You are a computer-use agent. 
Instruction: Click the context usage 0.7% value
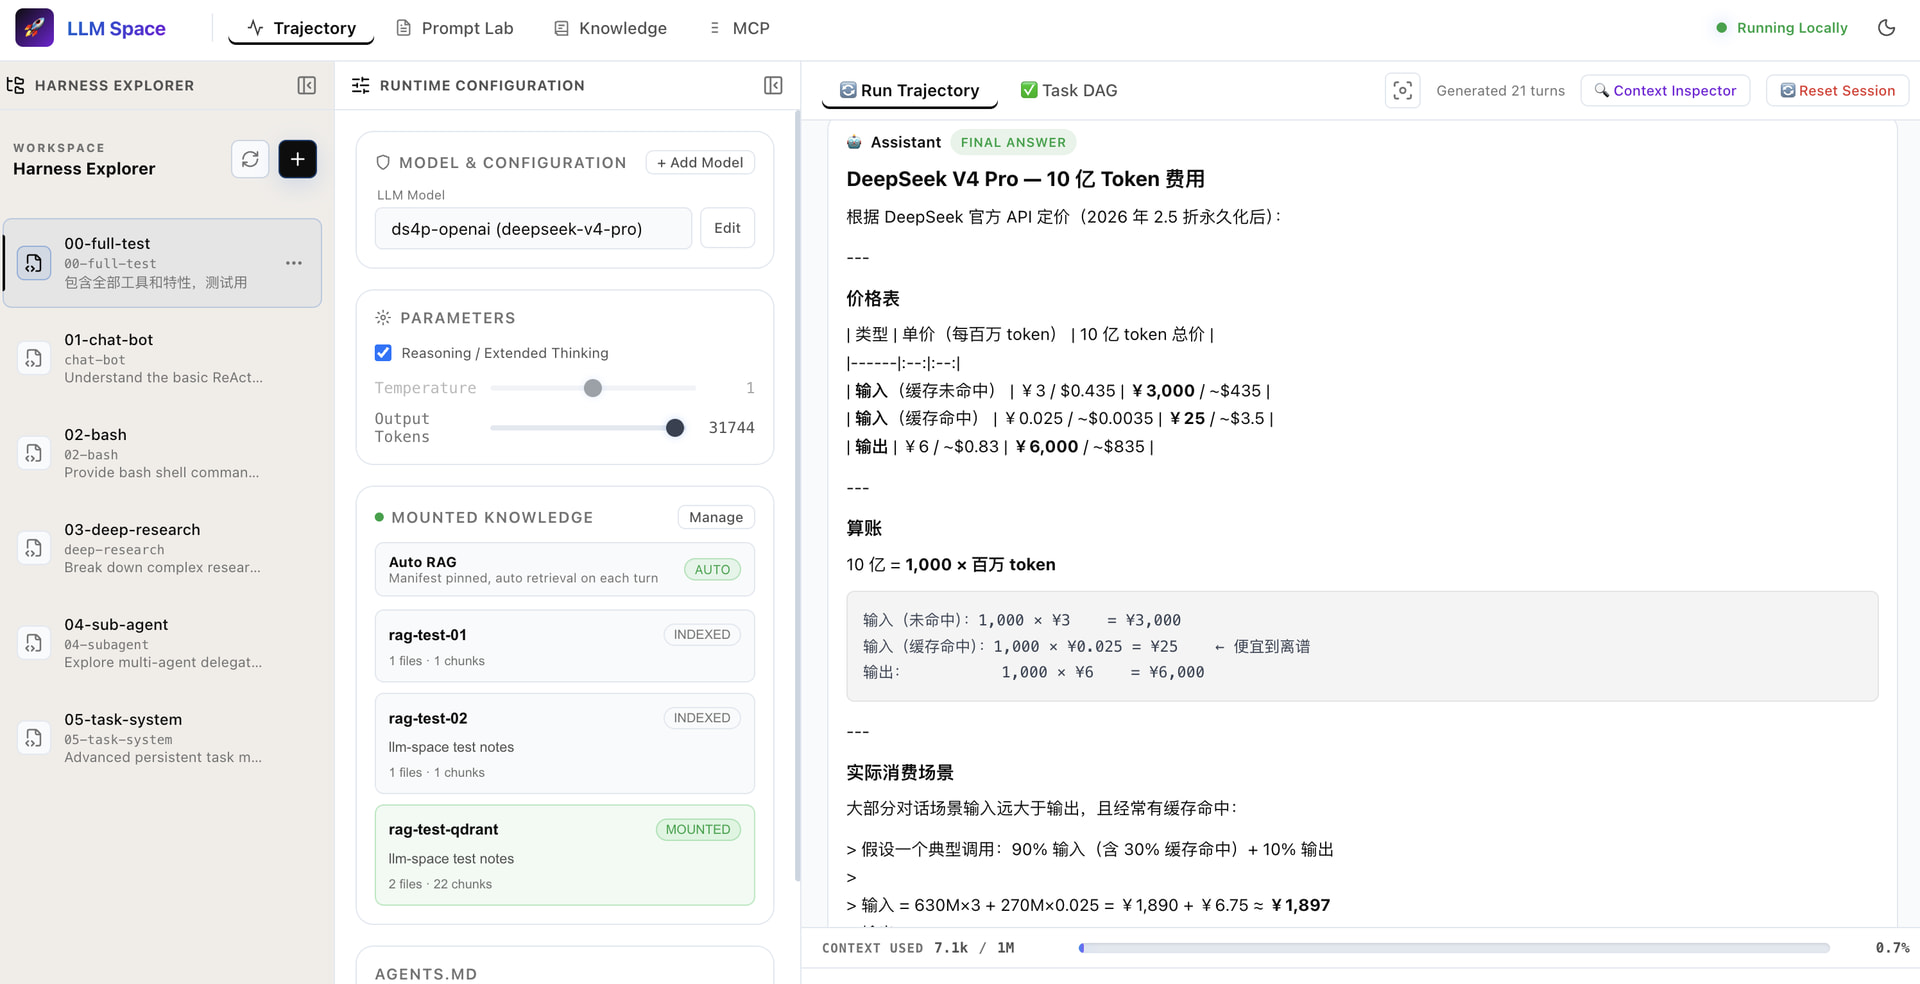click(x=1892, y=948)
